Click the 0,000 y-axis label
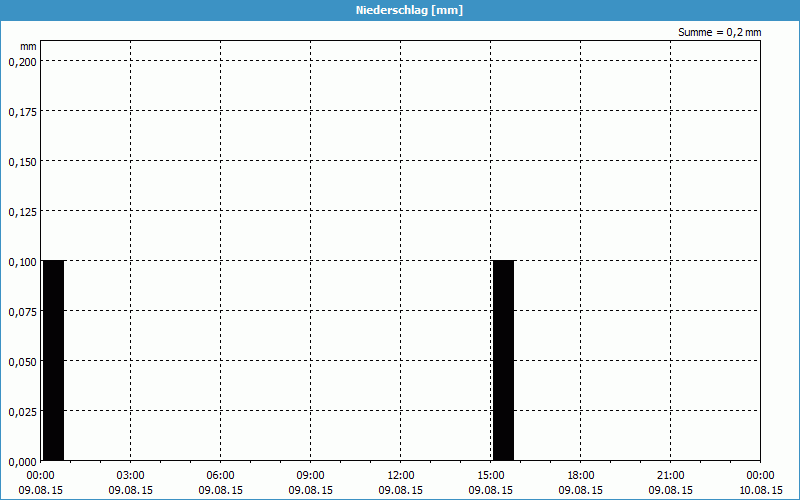Viewport: 800px width, 500px height. [x=23, y=462]
